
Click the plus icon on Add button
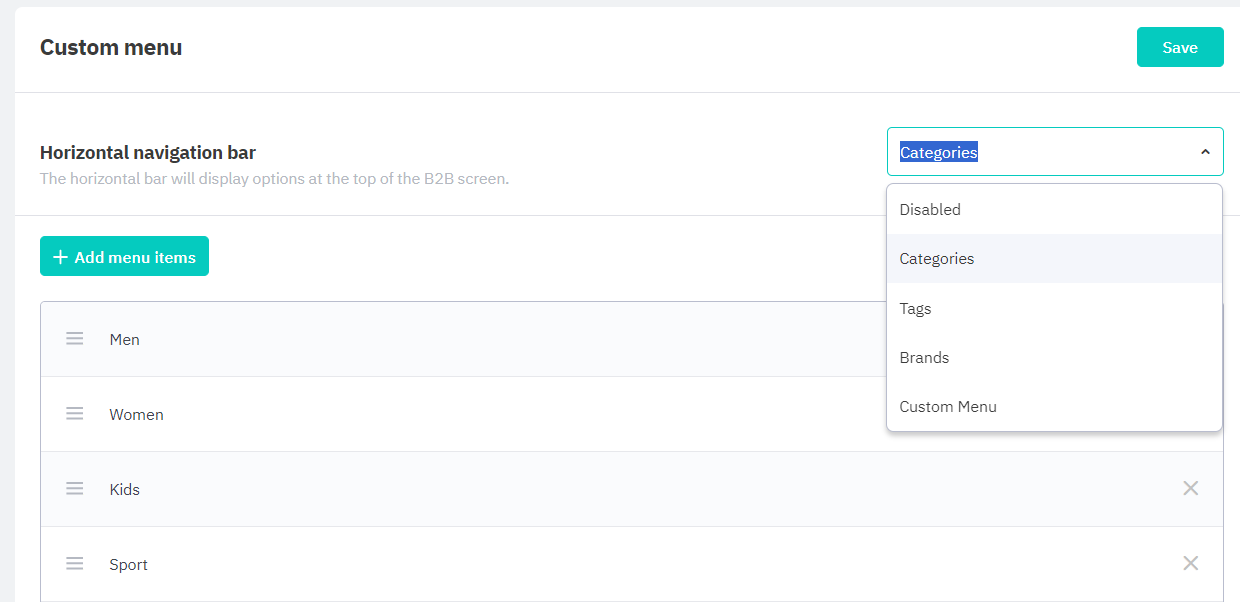click(x=61, y=257)
